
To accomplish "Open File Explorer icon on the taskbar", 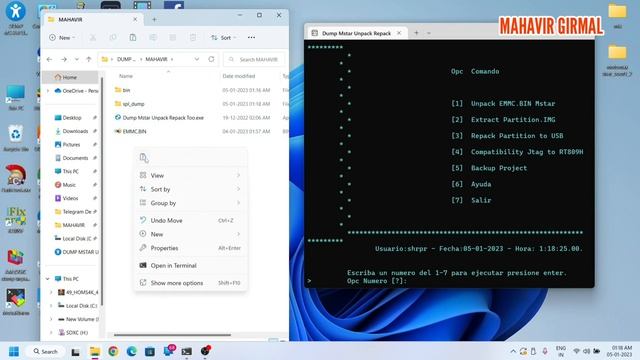I will point(95,351).
